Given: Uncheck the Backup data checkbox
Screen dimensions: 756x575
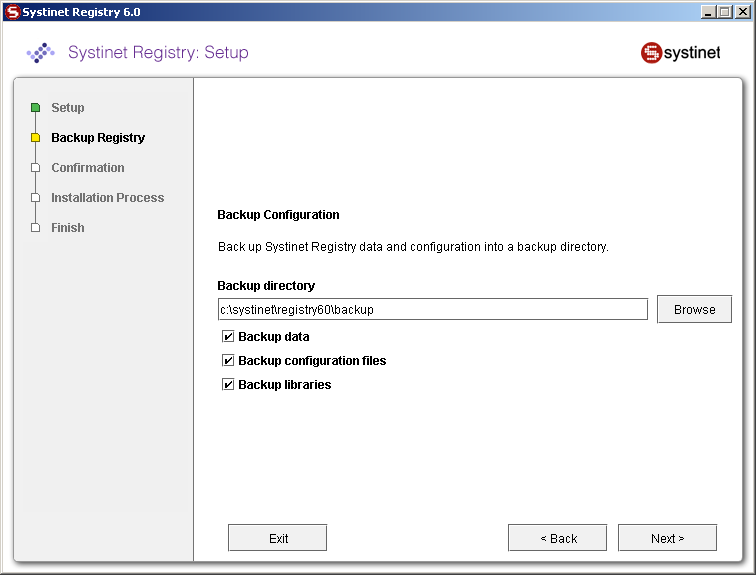Looking at the screenshot, I should coord(228,336).
